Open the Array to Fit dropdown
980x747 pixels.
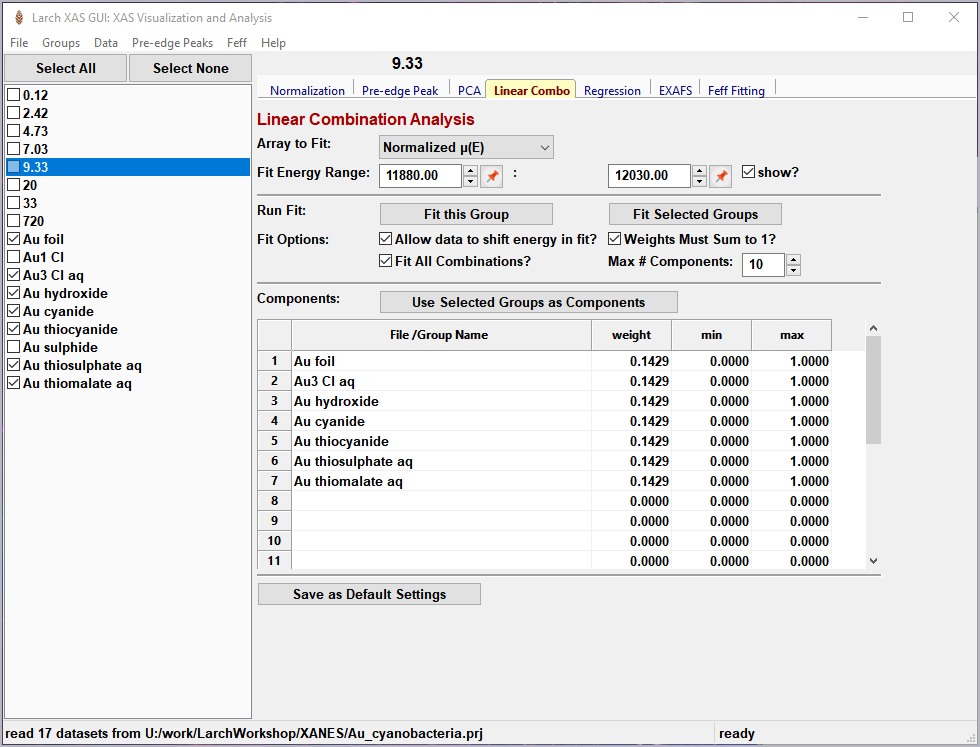point(466,147)
